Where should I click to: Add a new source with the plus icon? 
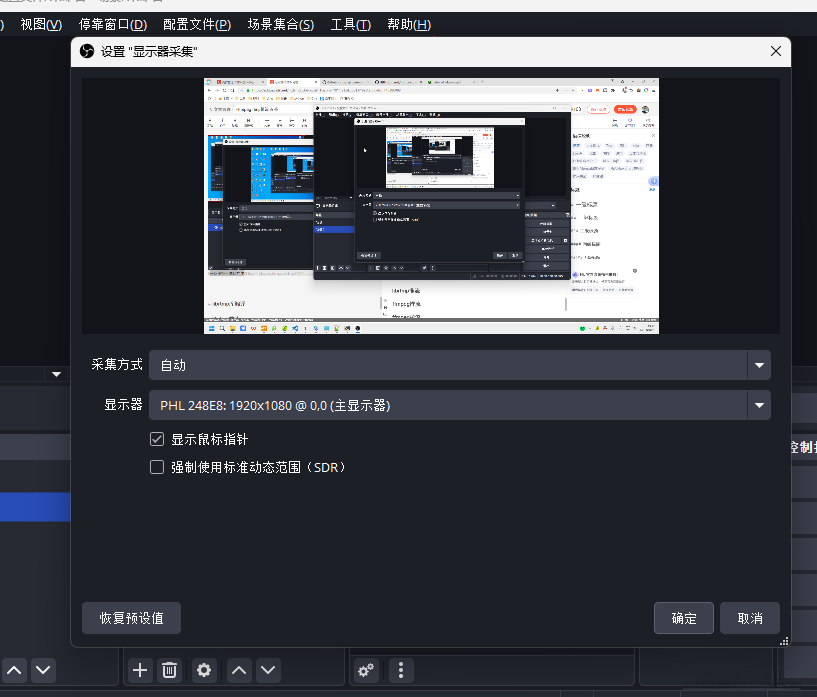coord(139,670)
